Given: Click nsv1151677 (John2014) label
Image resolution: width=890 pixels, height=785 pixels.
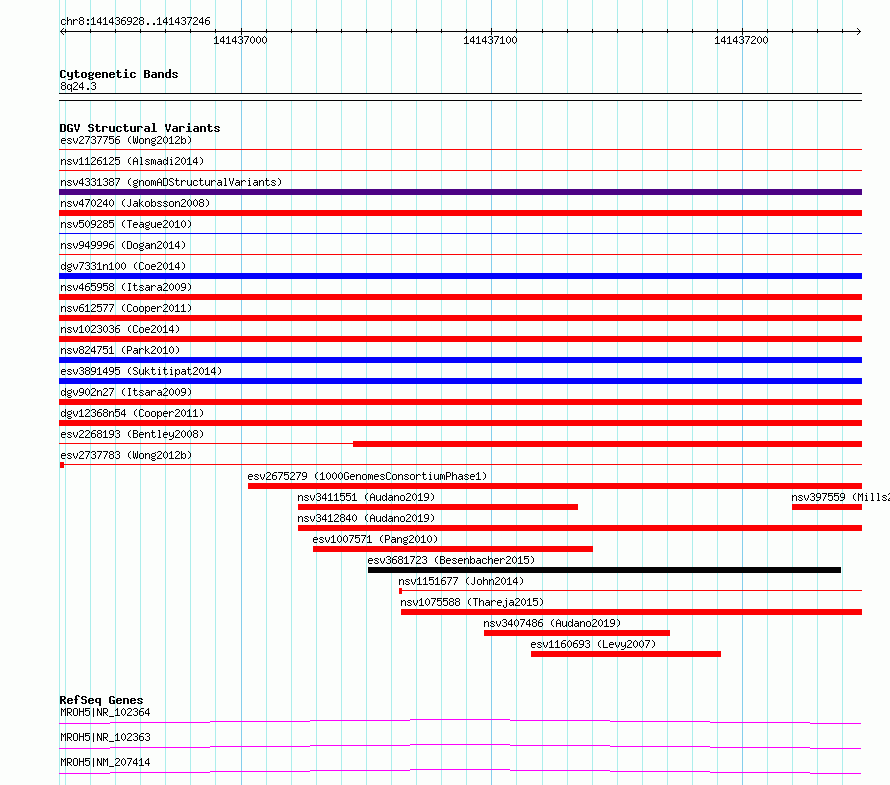Looking at the screenshot, I should [x=461, y=581].
